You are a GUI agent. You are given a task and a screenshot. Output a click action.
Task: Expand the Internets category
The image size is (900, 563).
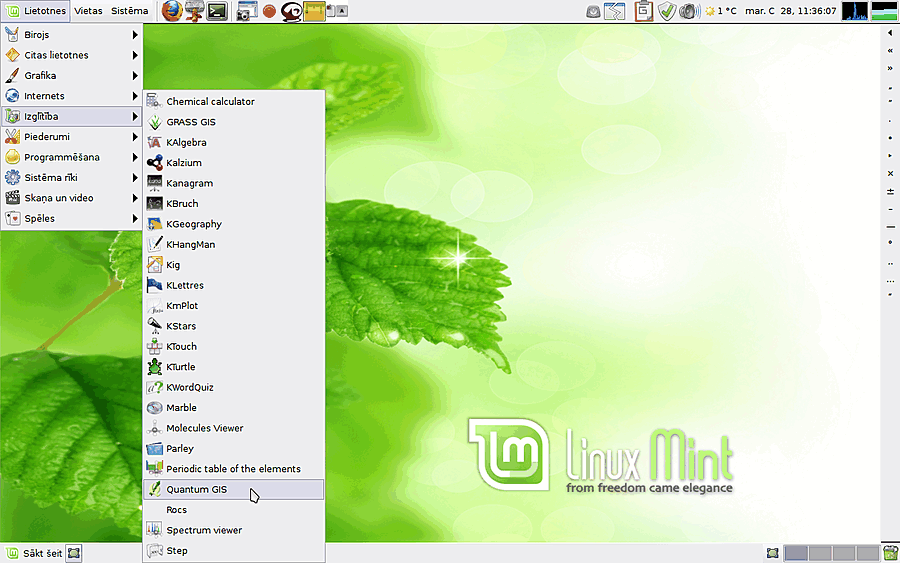coord(72,96)
